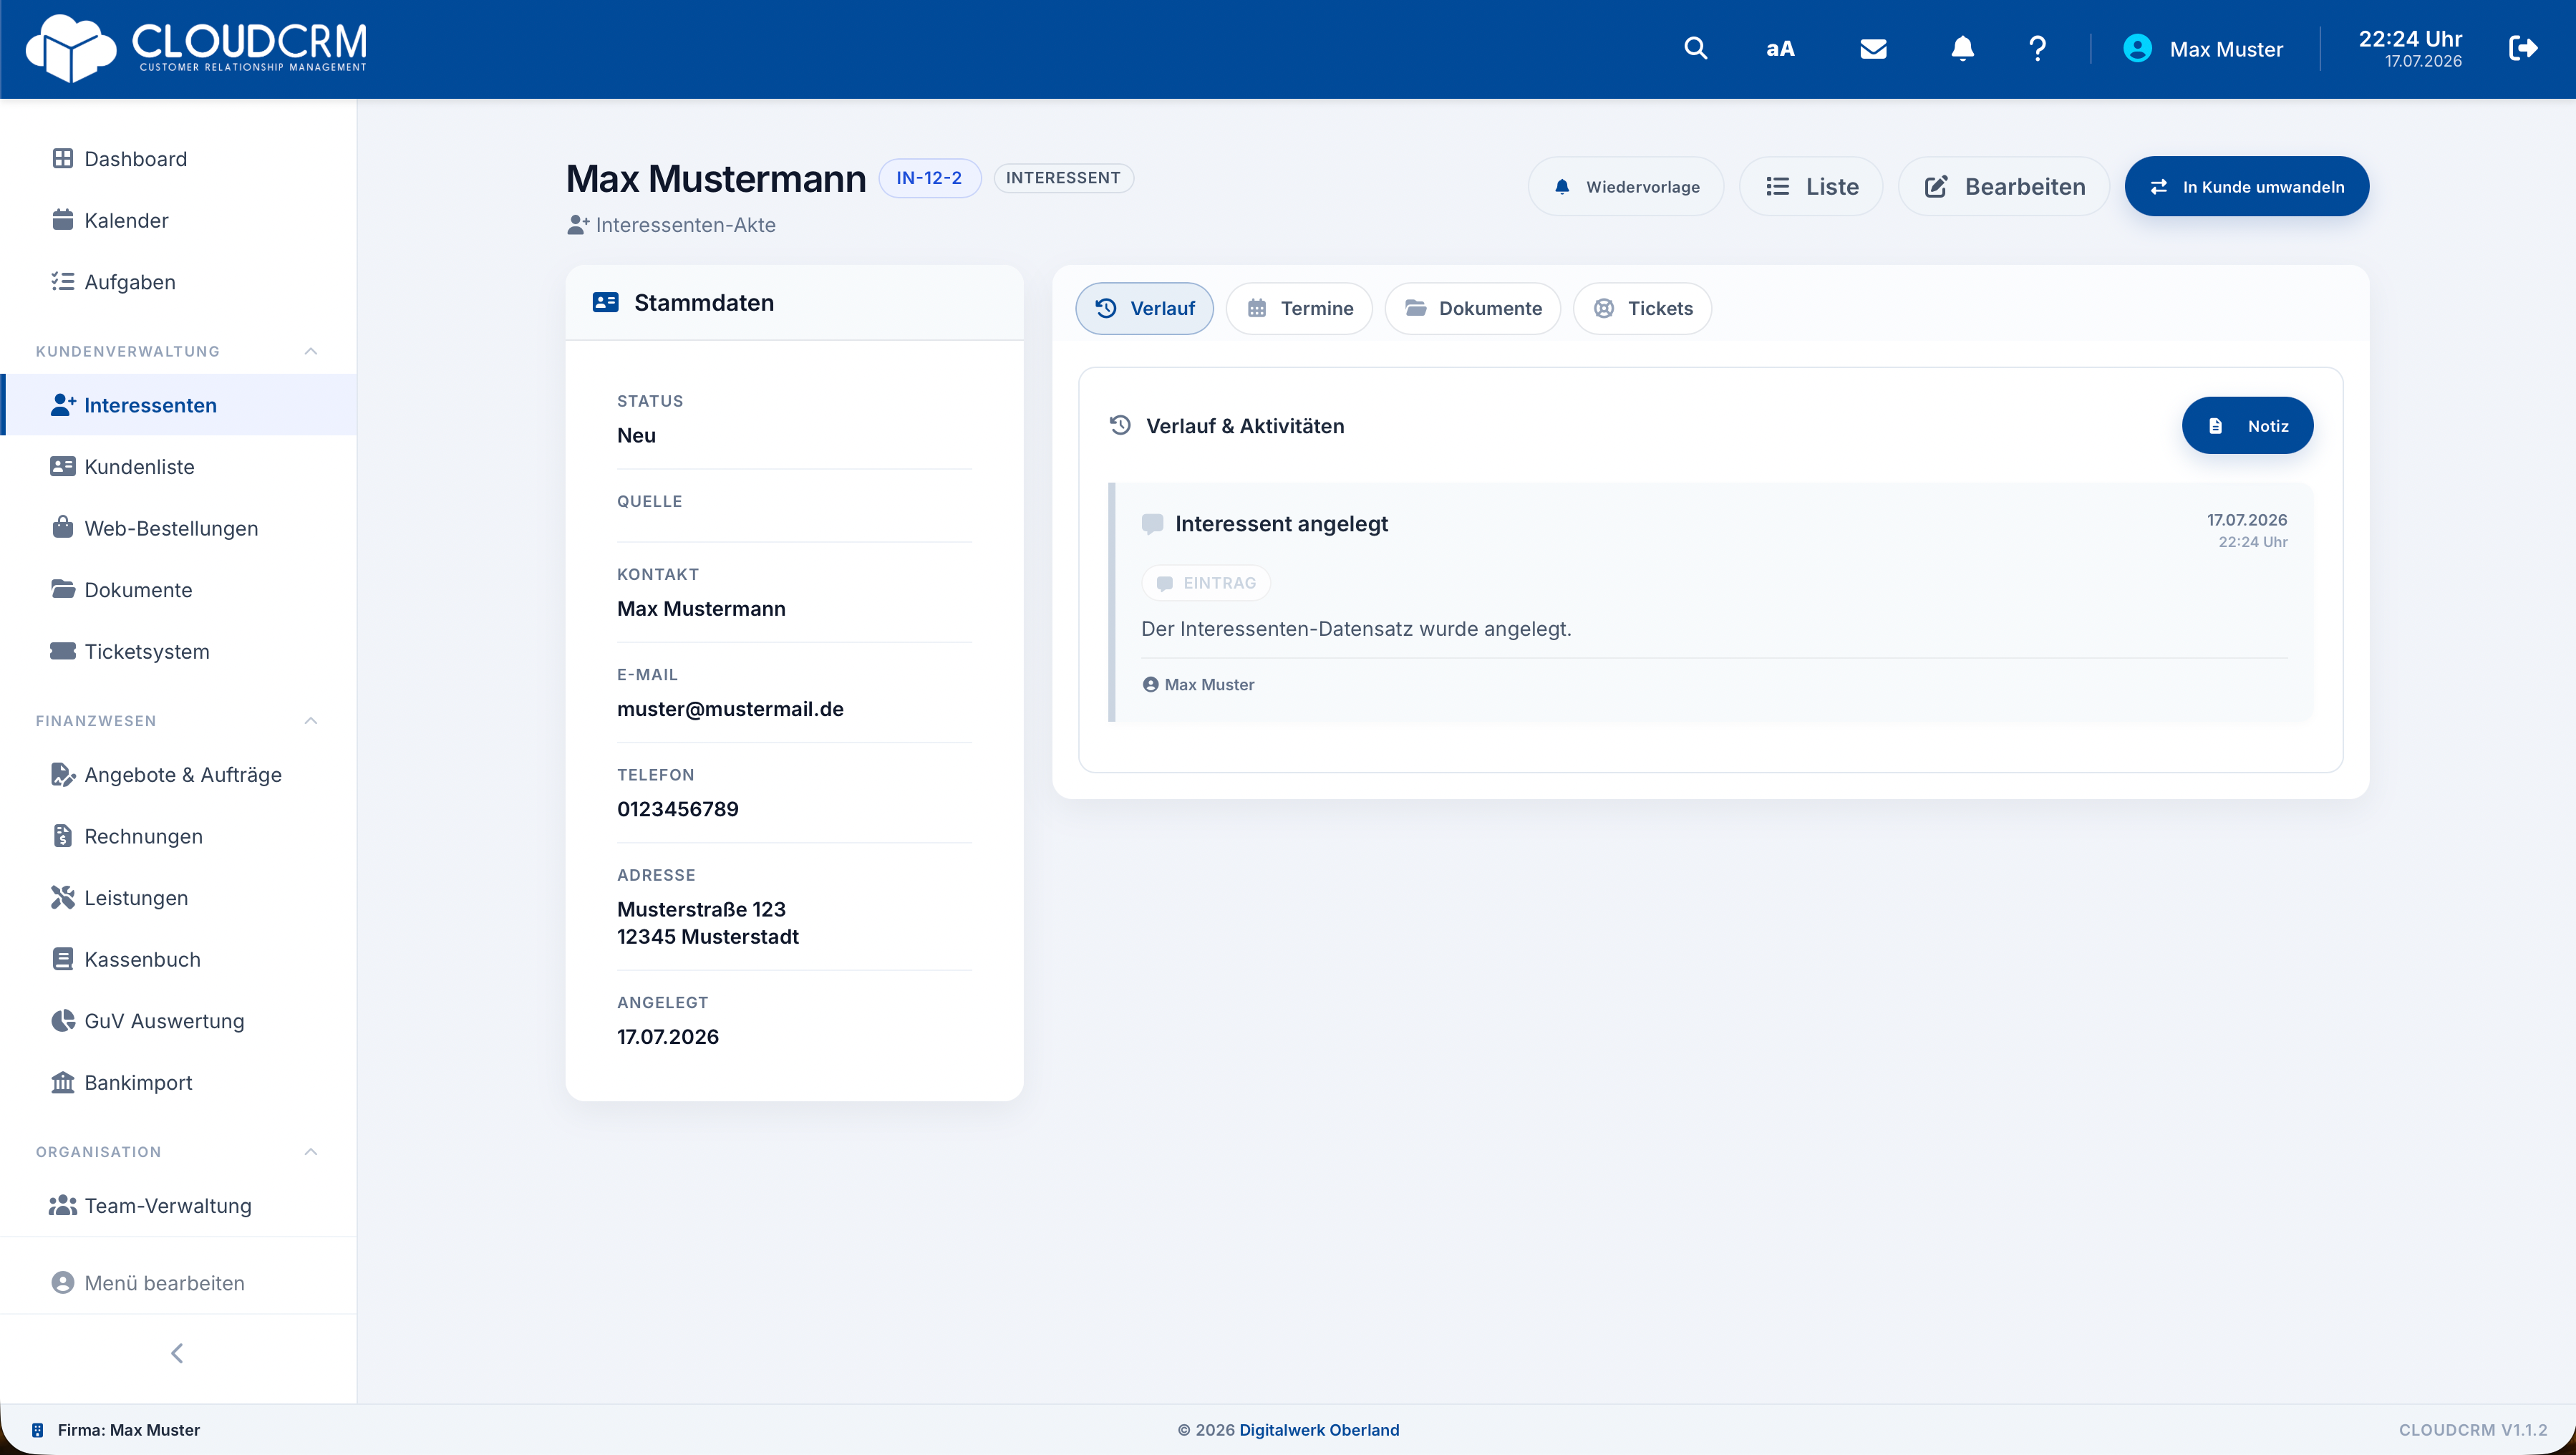
Task: Click the Kassenbuch book icon
Action: pos(63,959)
